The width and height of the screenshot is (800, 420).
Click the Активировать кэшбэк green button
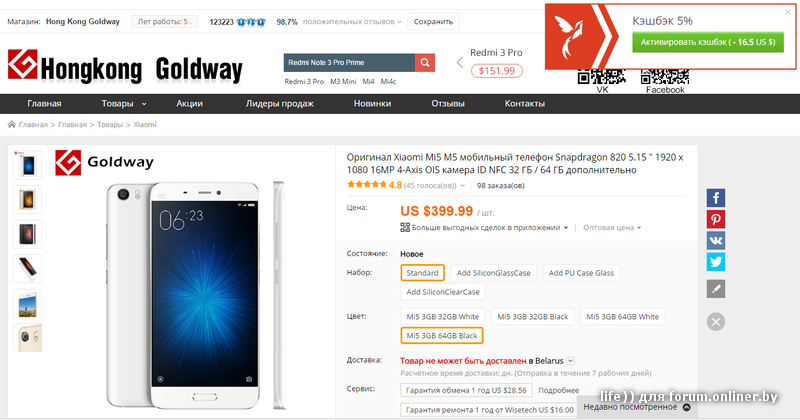(x=708, y=42)
